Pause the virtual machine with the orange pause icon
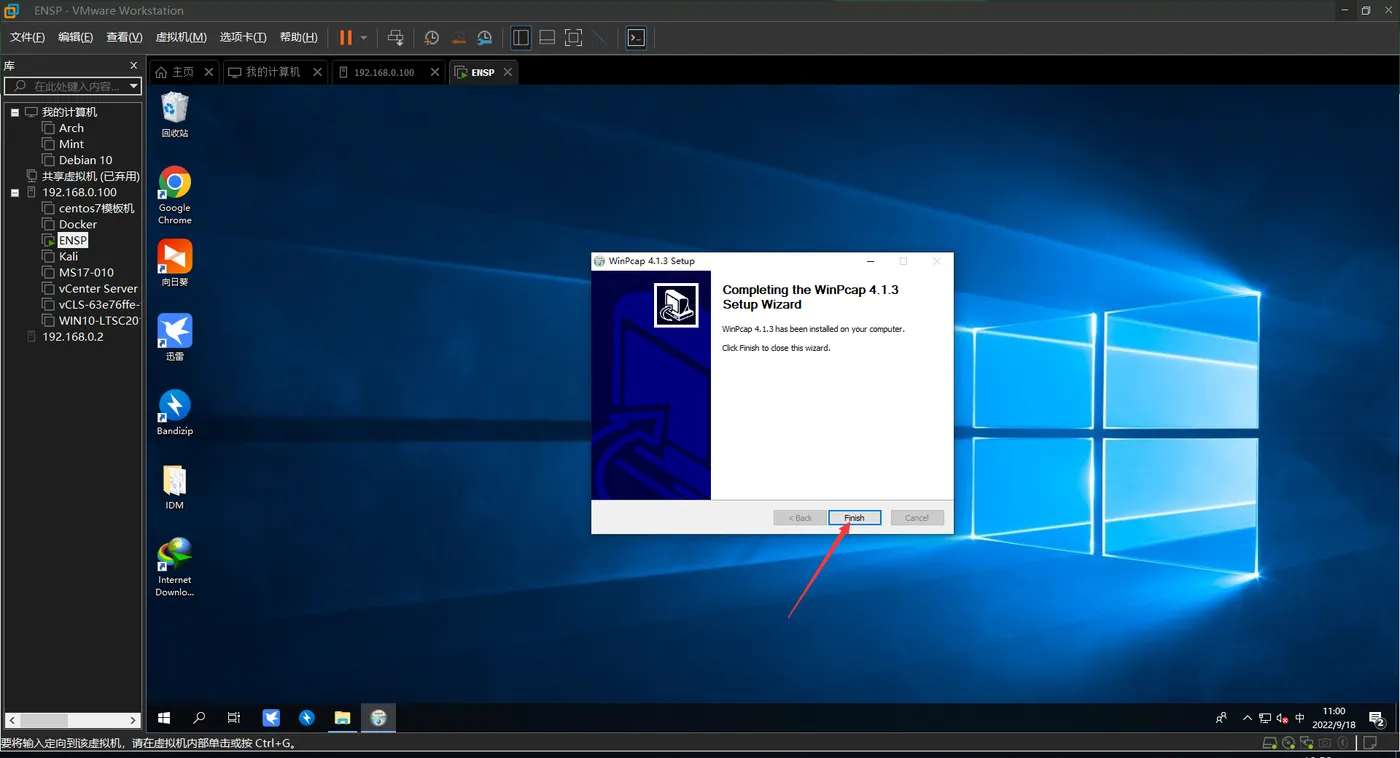The height and width of the screenshot is (758, 1400). point(345,37)
